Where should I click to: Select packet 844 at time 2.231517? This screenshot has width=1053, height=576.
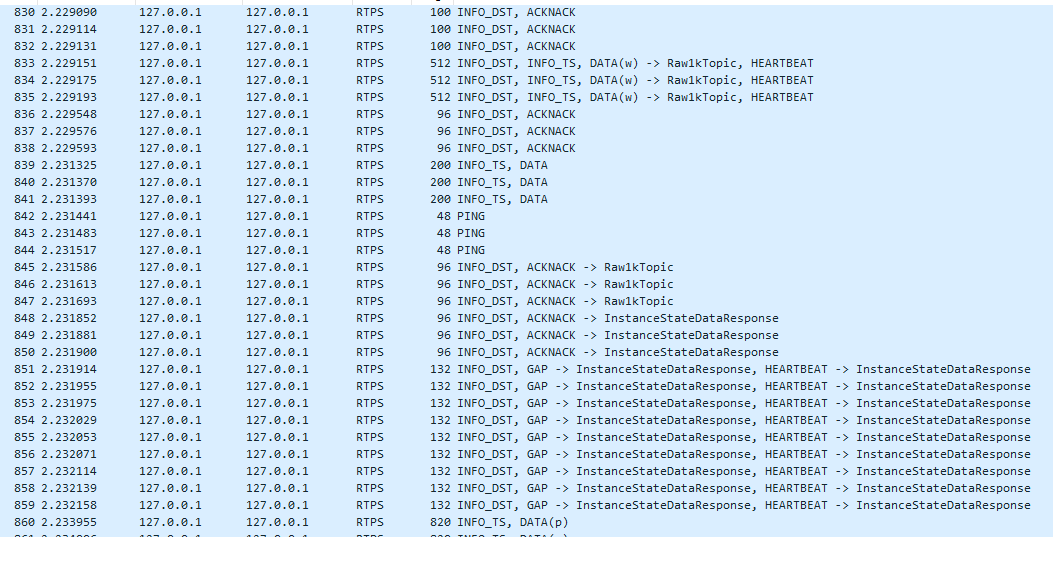(x=526, y=250)
